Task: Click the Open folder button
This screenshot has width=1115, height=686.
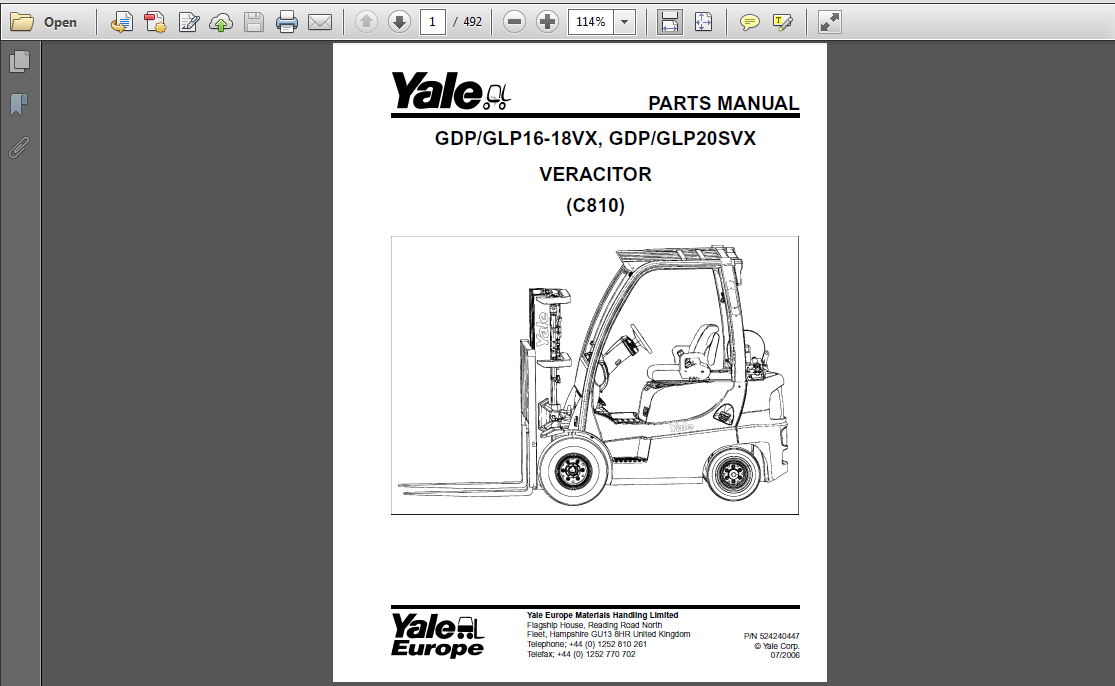Action: point(43,22)
